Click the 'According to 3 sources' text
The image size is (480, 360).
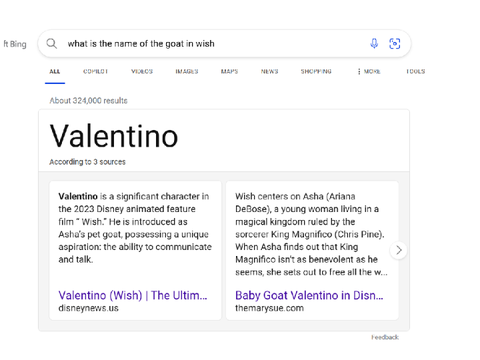tap(87, 162)
